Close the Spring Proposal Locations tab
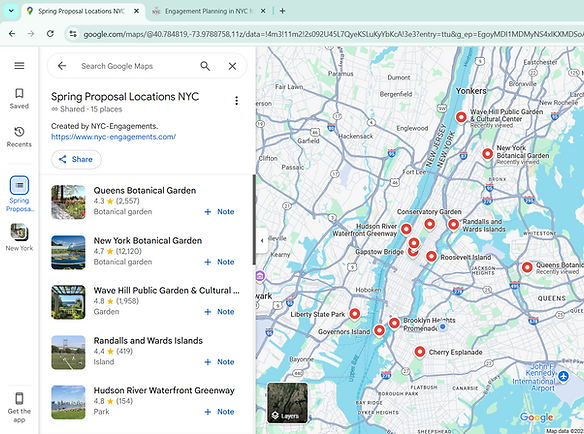This screenshot has width=584, height=434. point(137,11)
